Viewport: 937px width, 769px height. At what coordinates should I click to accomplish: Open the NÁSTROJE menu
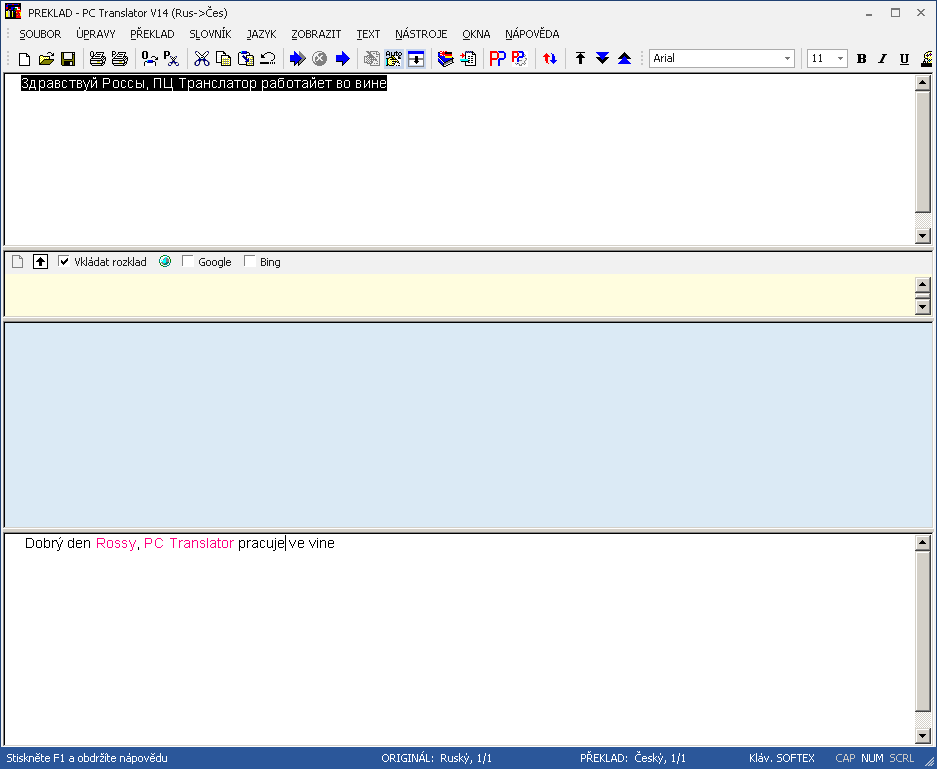click(x=421, y=34)
